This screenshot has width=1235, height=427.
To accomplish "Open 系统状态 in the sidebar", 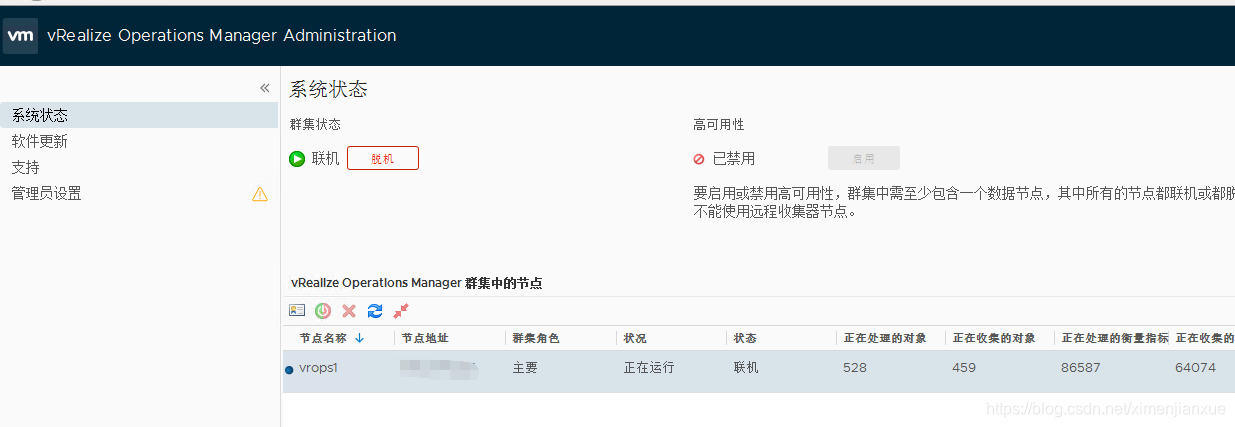I will [x=139, y=115].
